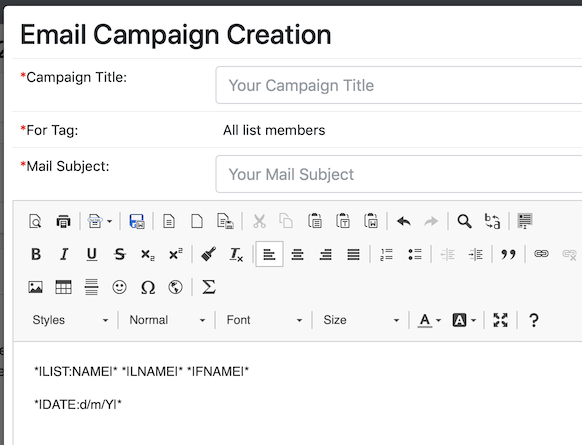This screenshot has width=582, height=445.
Task: Click the Unlink icon
Action: point(569,255)
